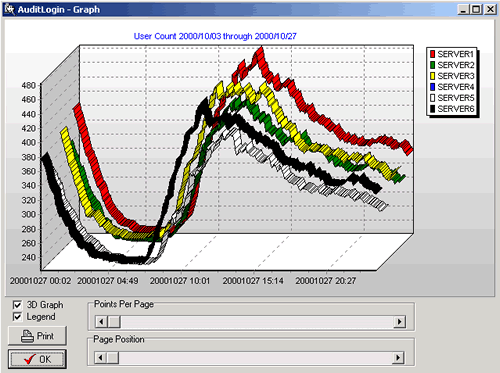Maximize the AuditLogin Graph window
The height and width of the screenshot is (373, 500).
(x=476, y=9)
